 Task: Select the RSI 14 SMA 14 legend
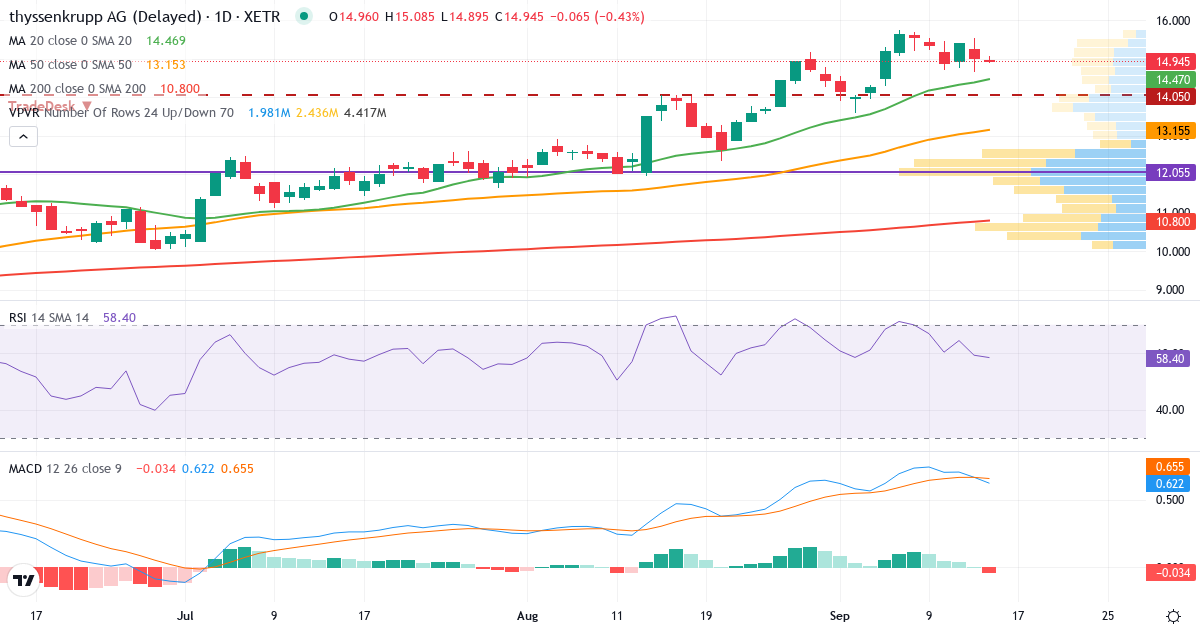pos(49,317)
